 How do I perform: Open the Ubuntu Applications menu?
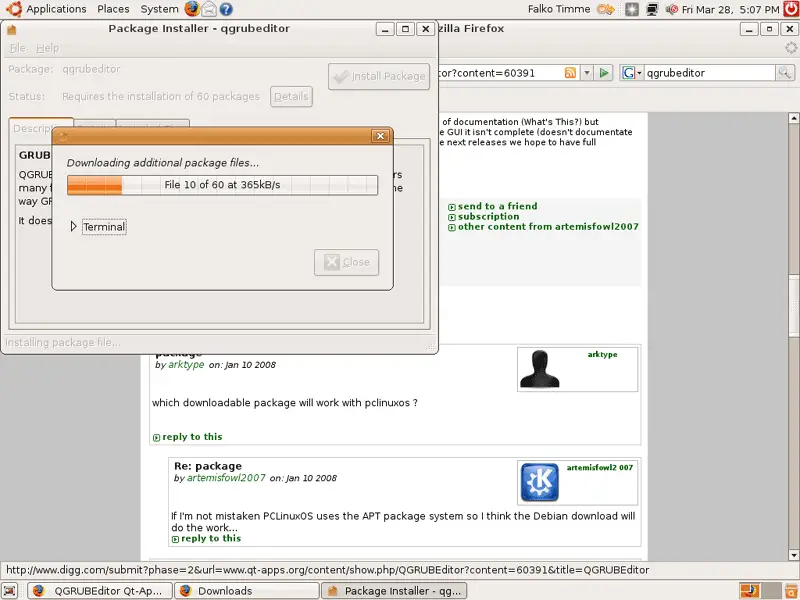(x=56, y=9)
